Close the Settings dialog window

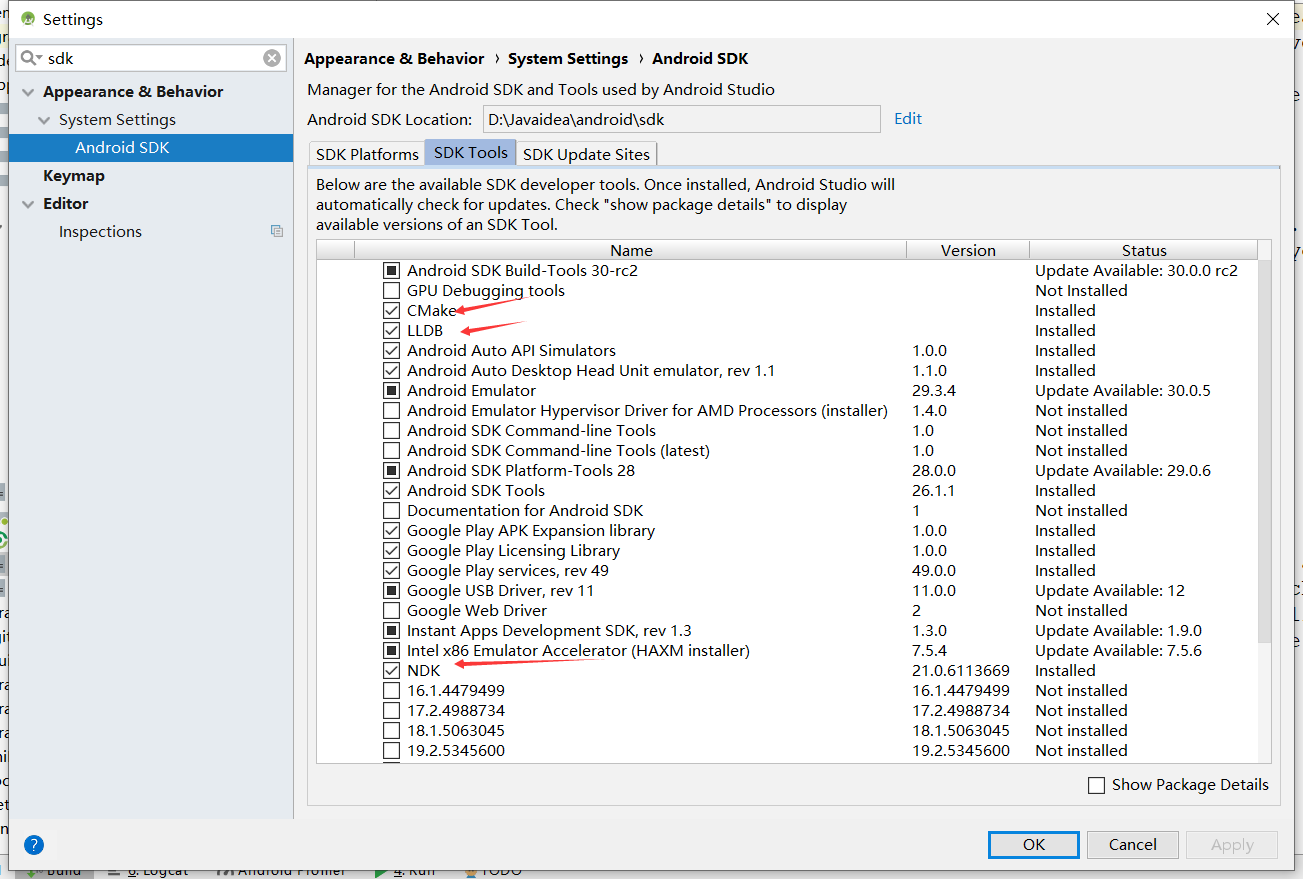click(1273, 19)
